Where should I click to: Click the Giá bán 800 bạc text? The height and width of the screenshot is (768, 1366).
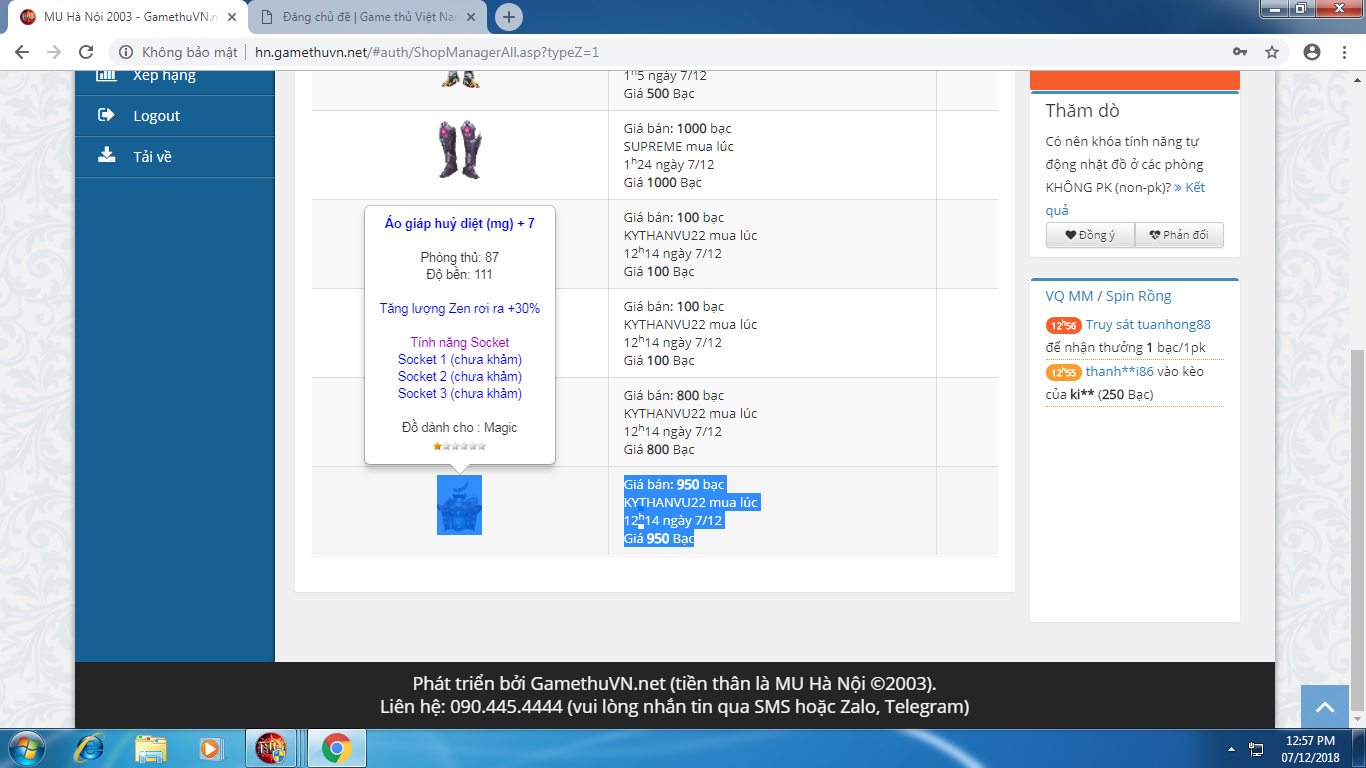(674, 395)
